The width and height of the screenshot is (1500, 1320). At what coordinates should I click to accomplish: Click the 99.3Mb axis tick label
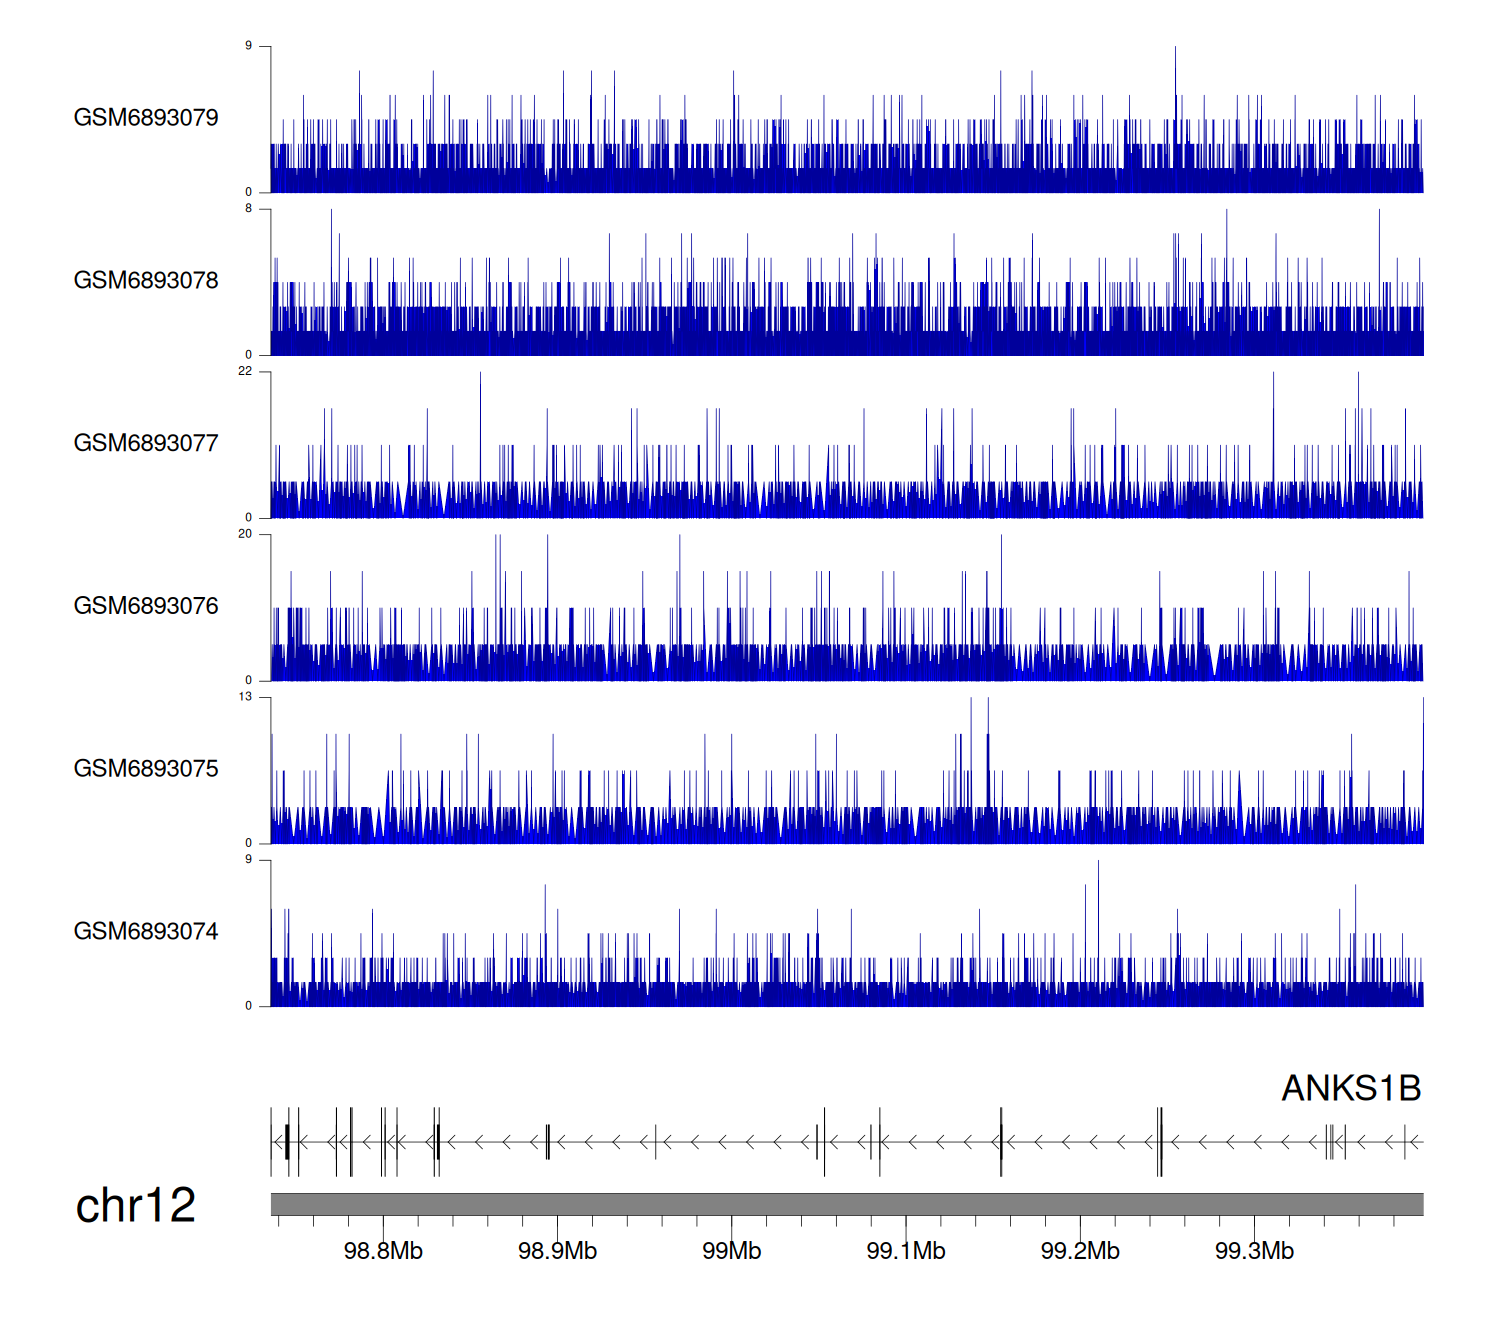(1254, 1251)
